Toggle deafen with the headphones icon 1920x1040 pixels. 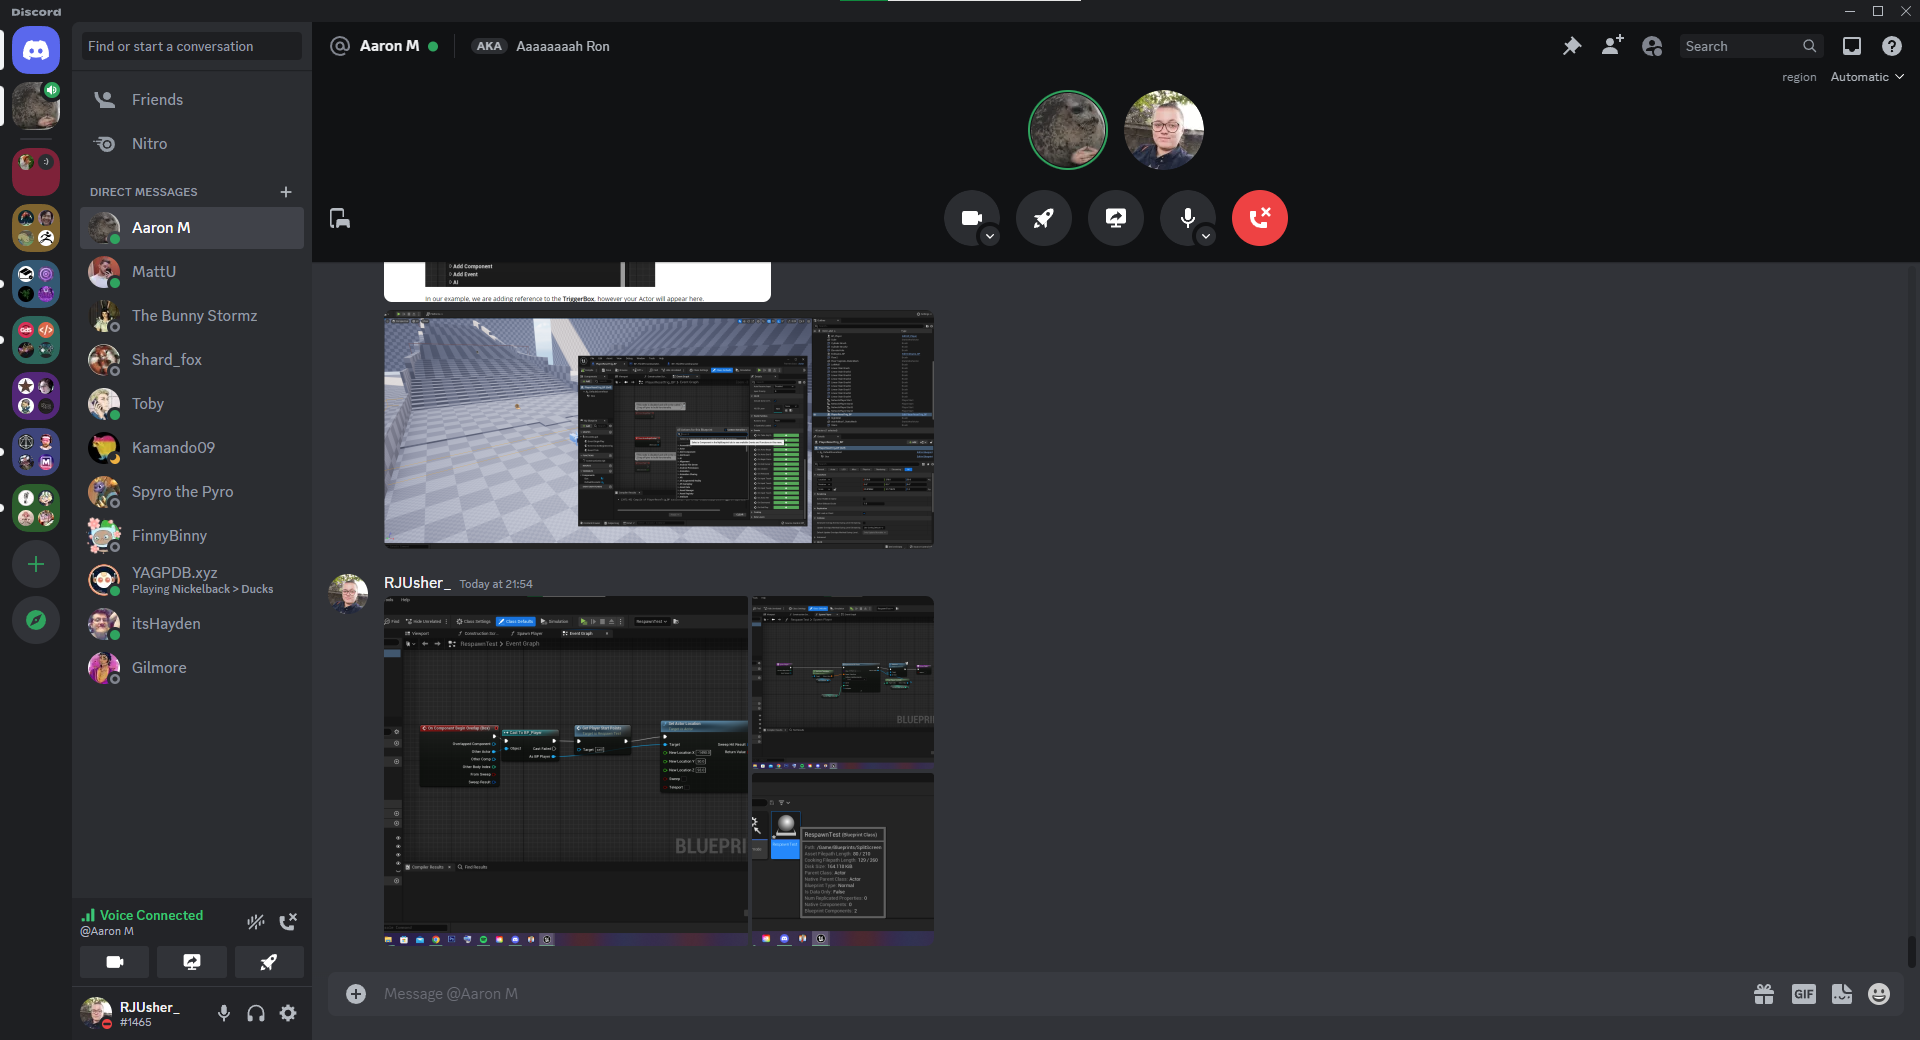[x=256, y=1013]
